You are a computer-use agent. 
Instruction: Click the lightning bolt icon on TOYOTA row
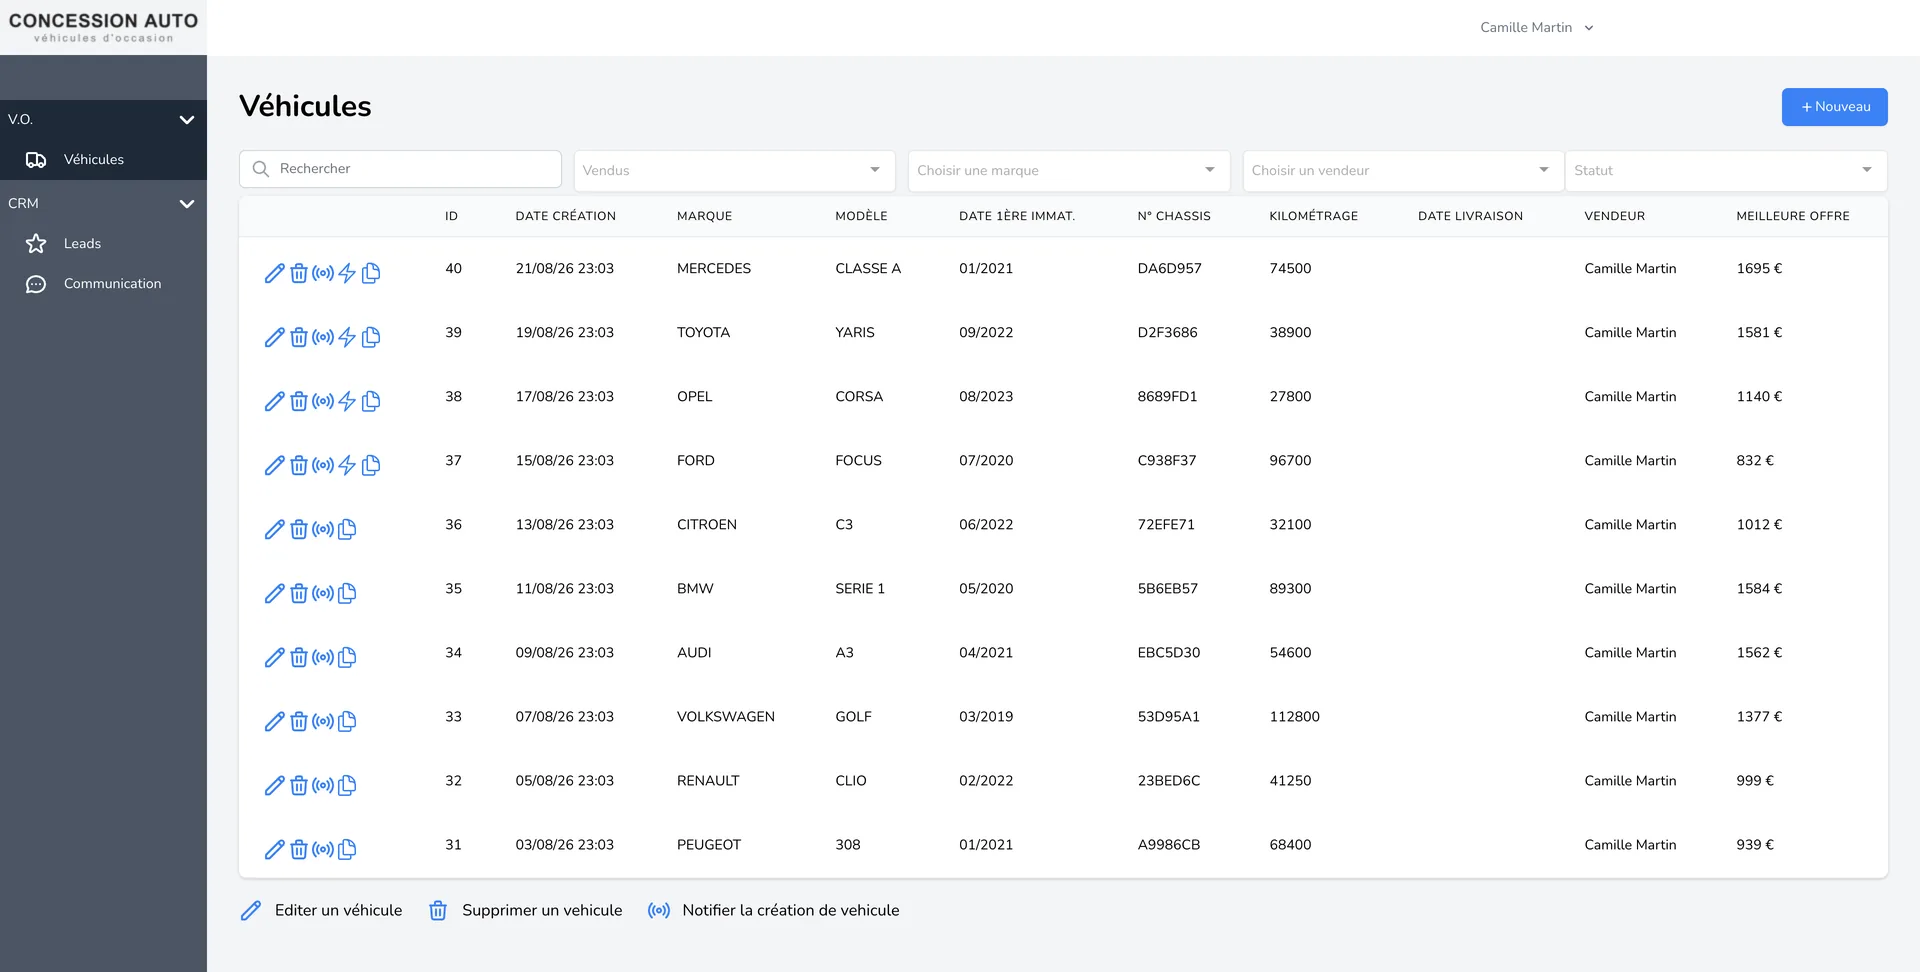[x=346, y=337]
